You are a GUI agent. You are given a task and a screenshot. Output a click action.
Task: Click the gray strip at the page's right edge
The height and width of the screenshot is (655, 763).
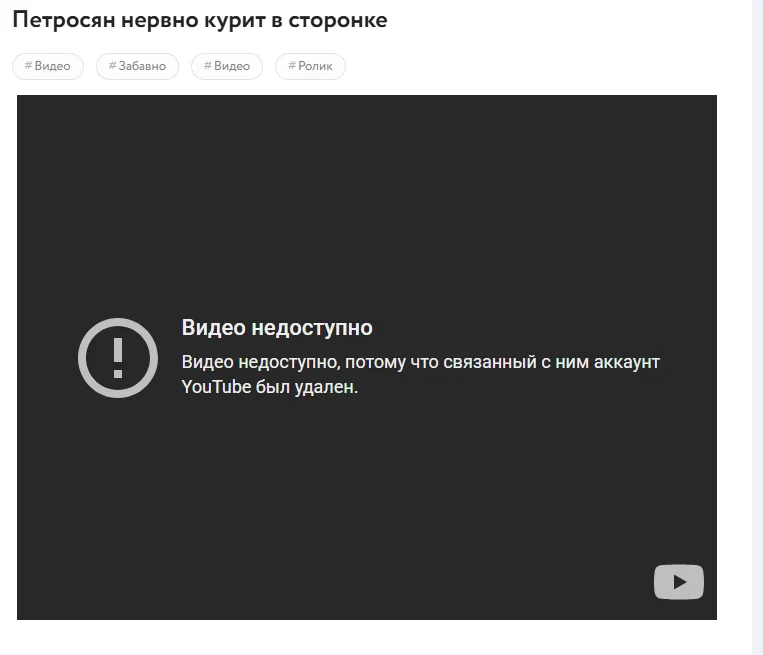(x=757, y=328)
